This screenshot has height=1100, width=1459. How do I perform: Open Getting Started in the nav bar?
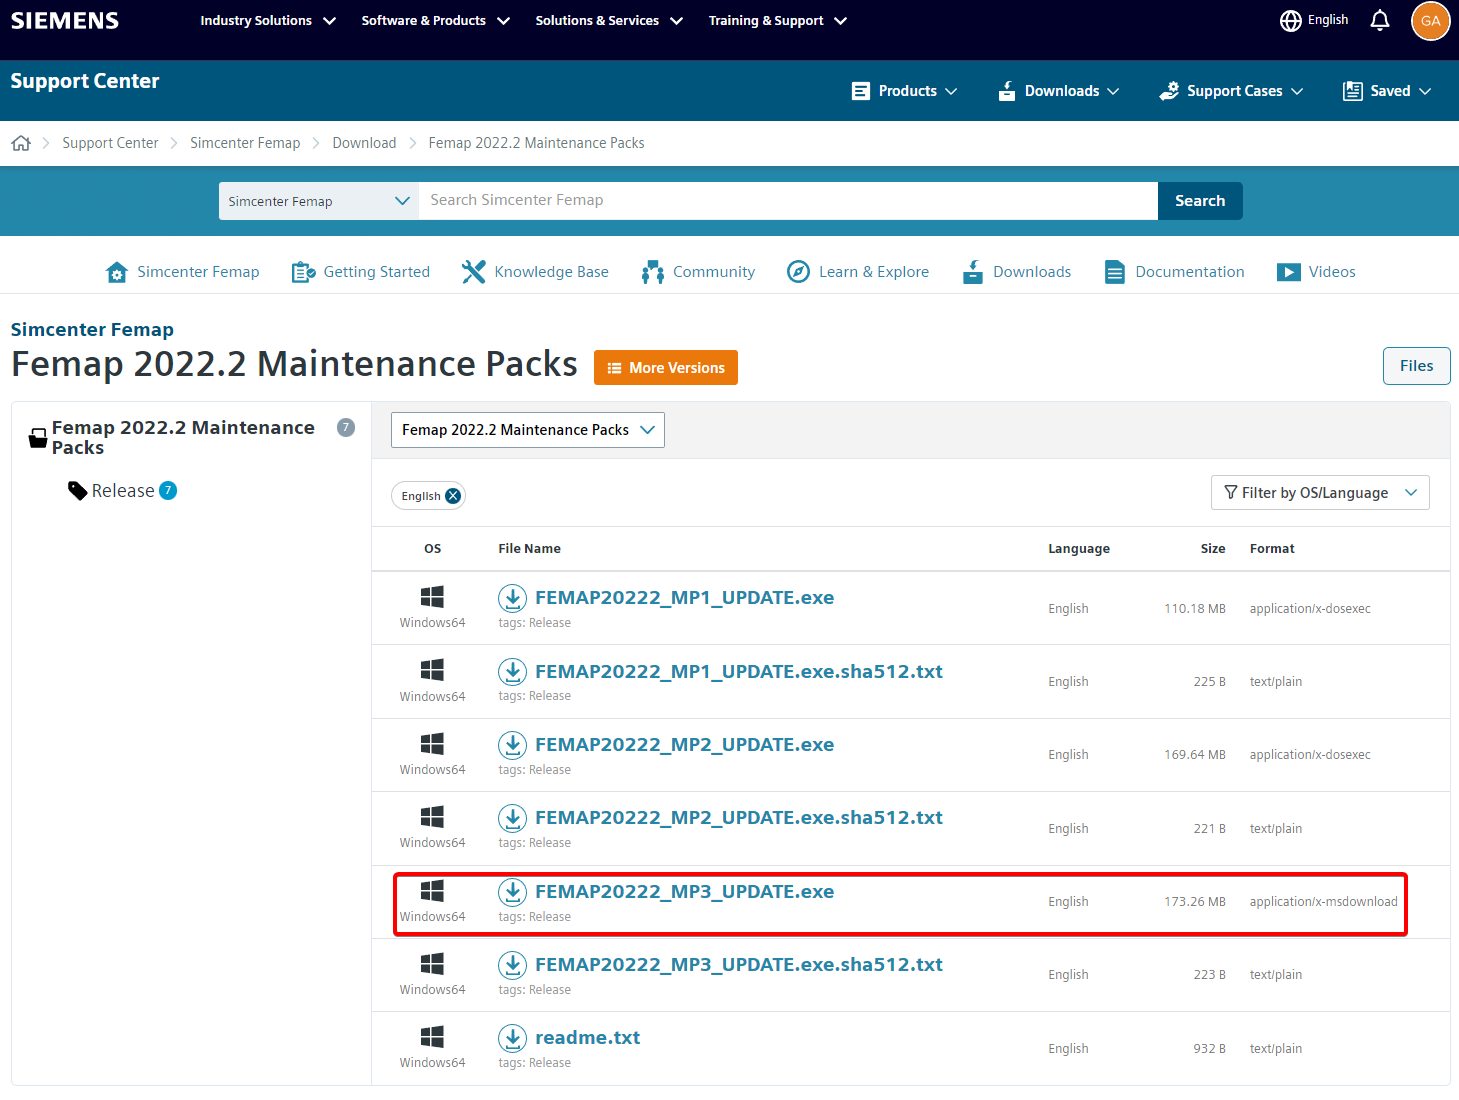click(360, 272)
